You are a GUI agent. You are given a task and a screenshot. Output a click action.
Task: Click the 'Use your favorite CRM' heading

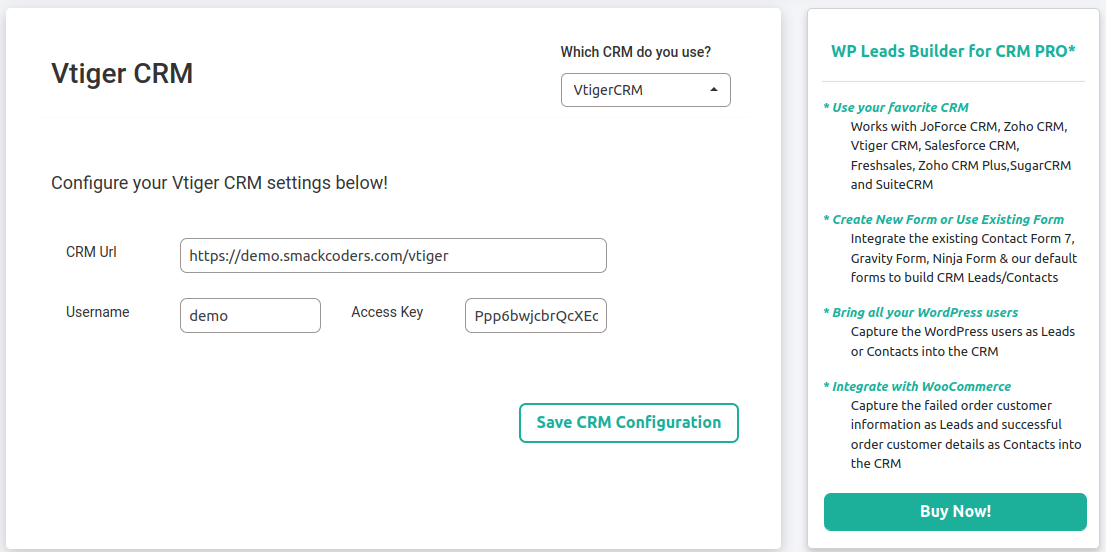(x=896, y=108)
